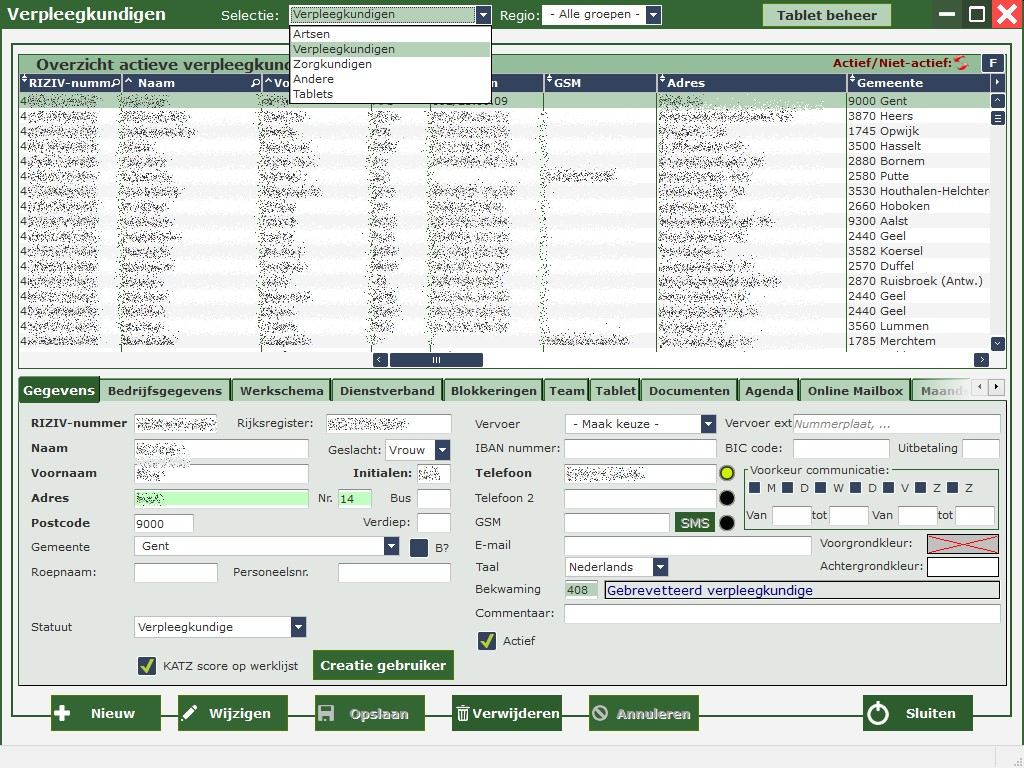Choose Zorgkundigen from the Selectie list
Image resolution: width=1024 pixels, height=768 pixels.
click(332, 64)
